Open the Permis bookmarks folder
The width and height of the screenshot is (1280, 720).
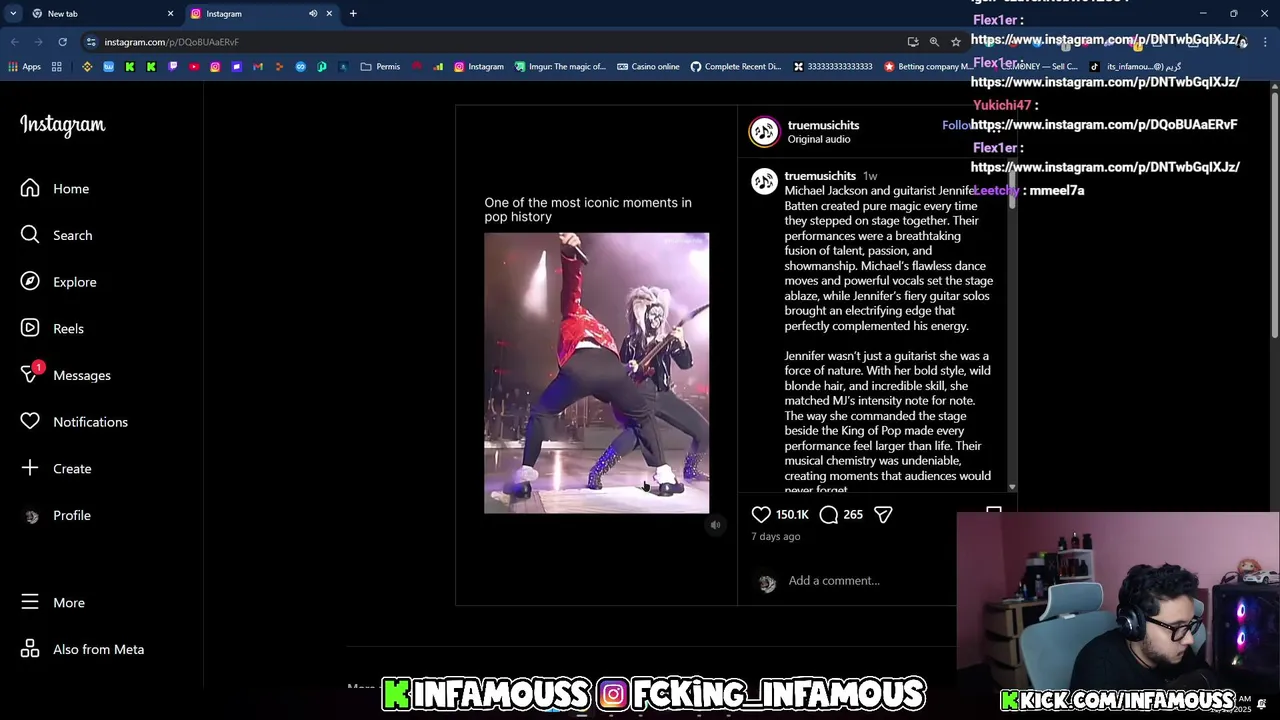click(x=380, y=67)
